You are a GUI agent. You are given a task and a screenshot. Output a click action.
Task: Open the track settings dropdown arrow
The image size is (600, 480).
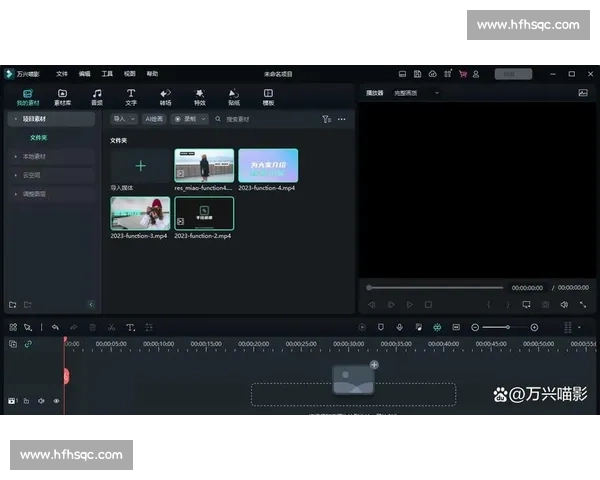[579, 327]
